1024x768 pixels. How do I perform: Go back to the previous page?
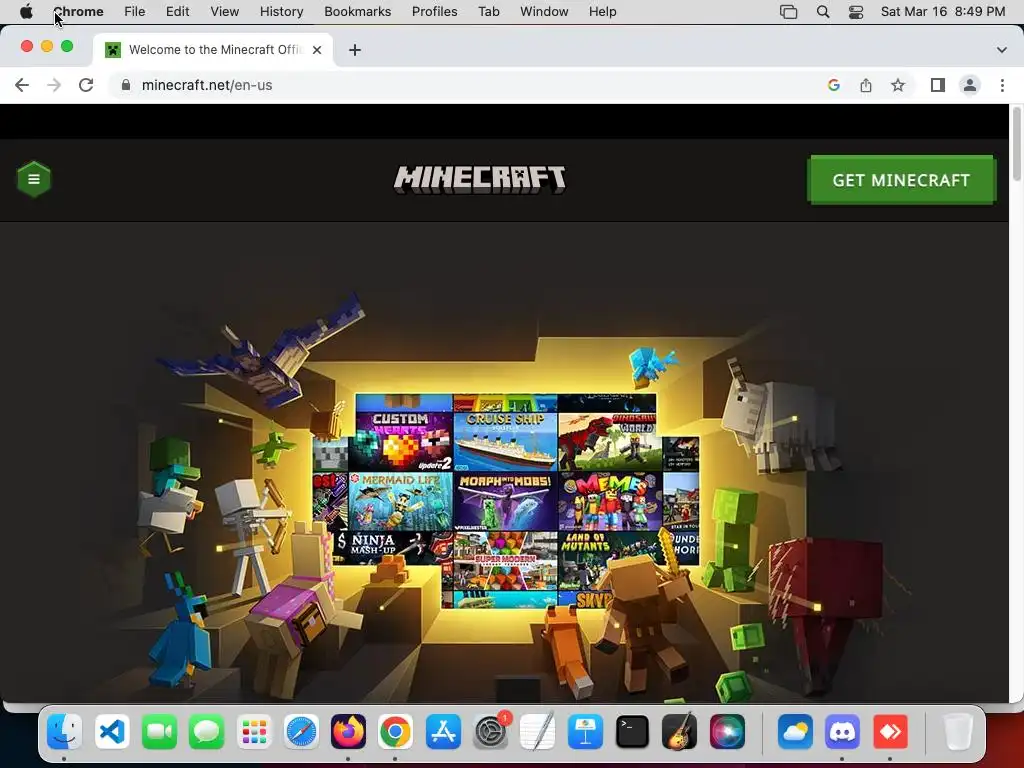(x=22, y=85)
